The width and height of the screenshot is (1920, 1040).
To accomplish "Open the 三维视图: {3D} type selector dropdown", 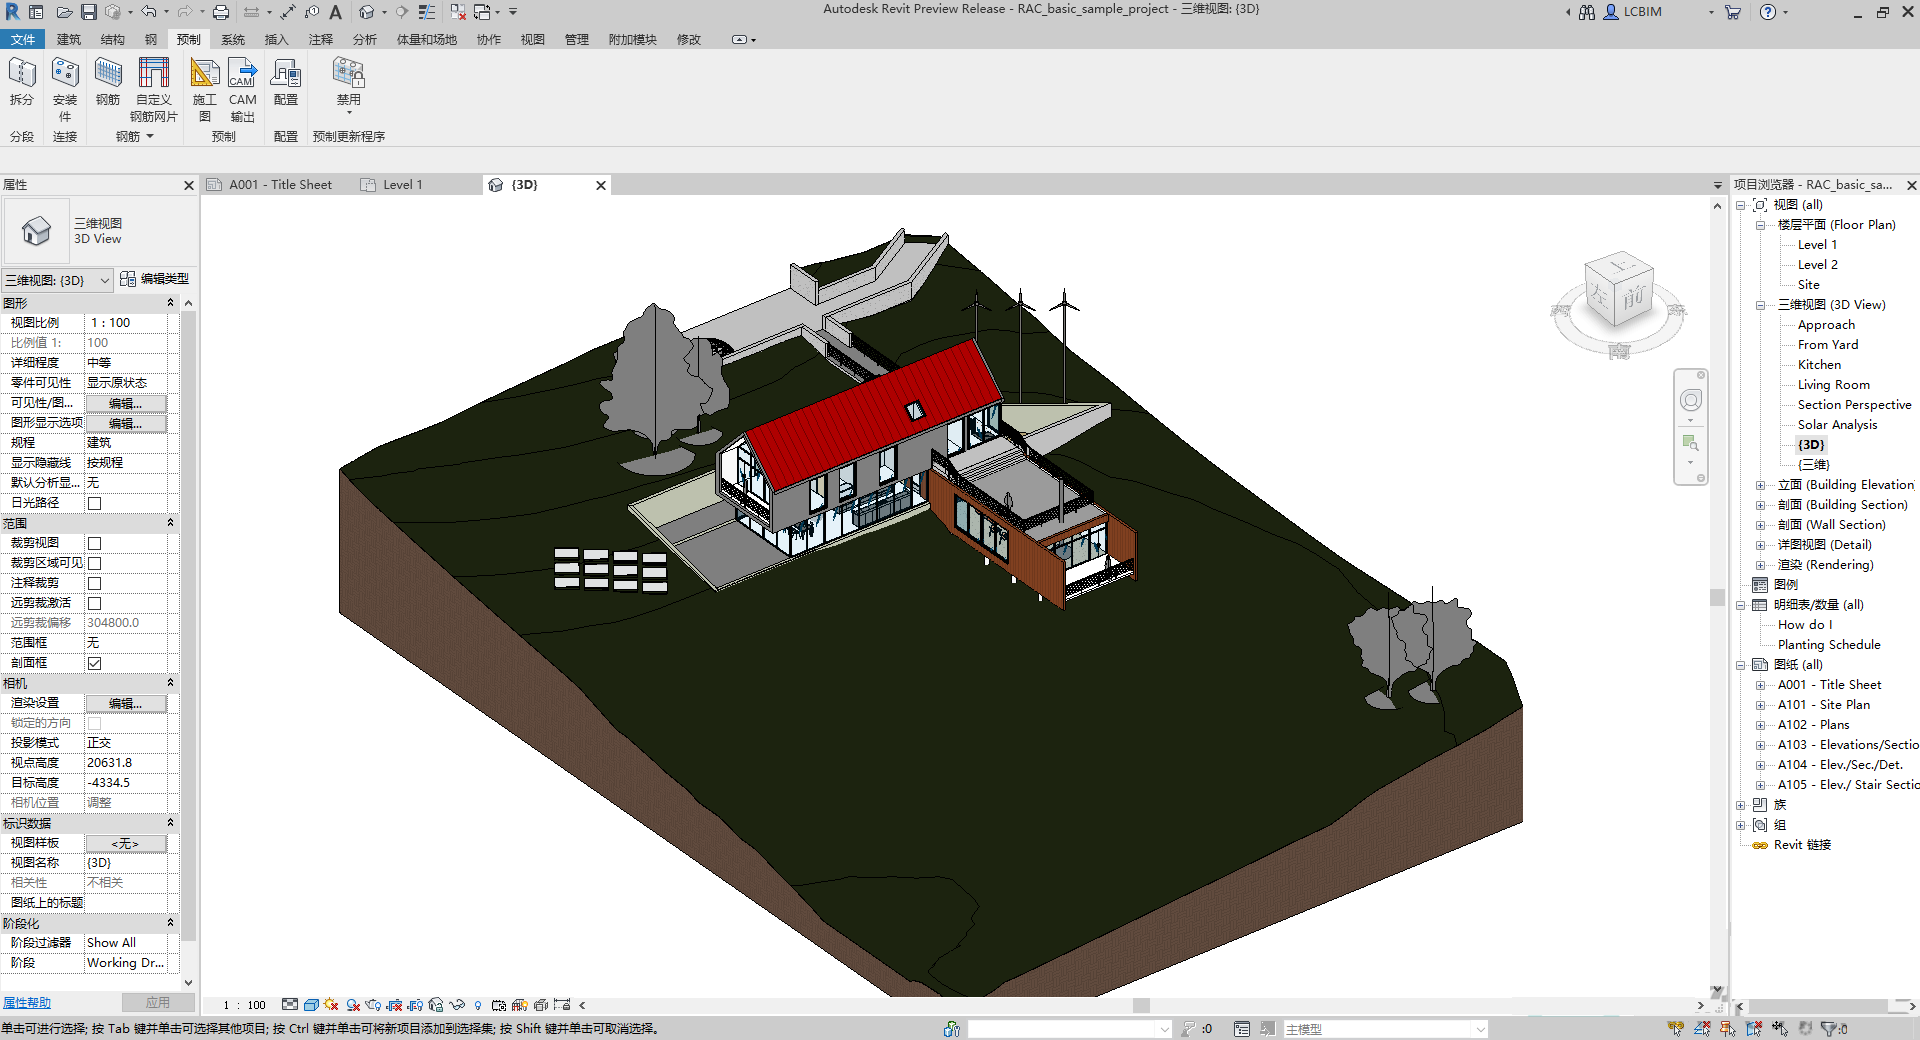I will [x=57, y=280].
